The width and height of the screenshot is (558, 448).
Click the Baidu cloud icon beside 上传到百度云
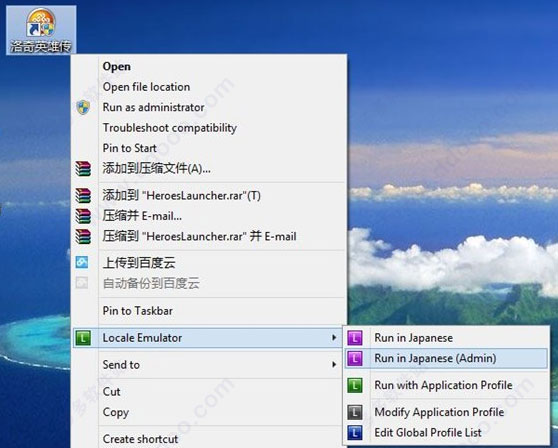tap(82, 263)
